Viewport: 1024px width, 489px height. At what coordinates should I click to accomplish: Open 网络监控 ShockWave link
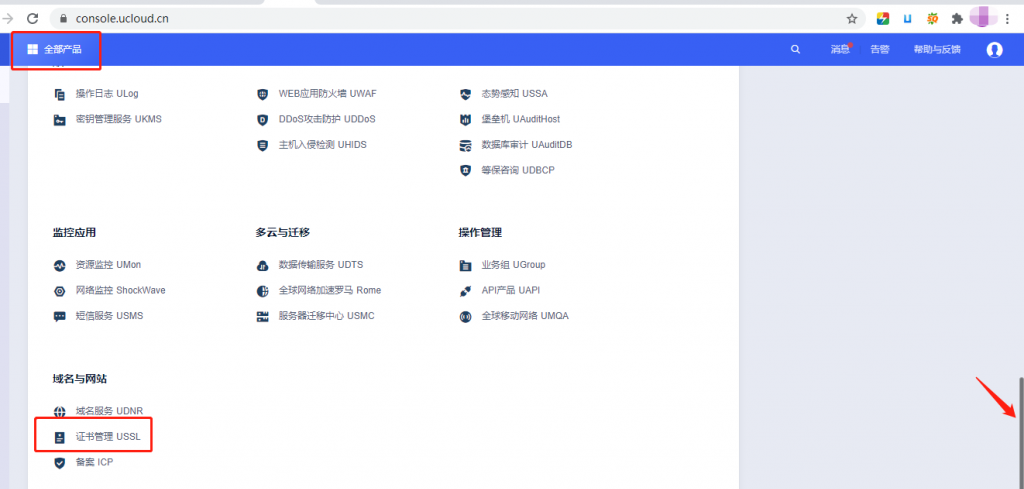[x=121, y=290]
